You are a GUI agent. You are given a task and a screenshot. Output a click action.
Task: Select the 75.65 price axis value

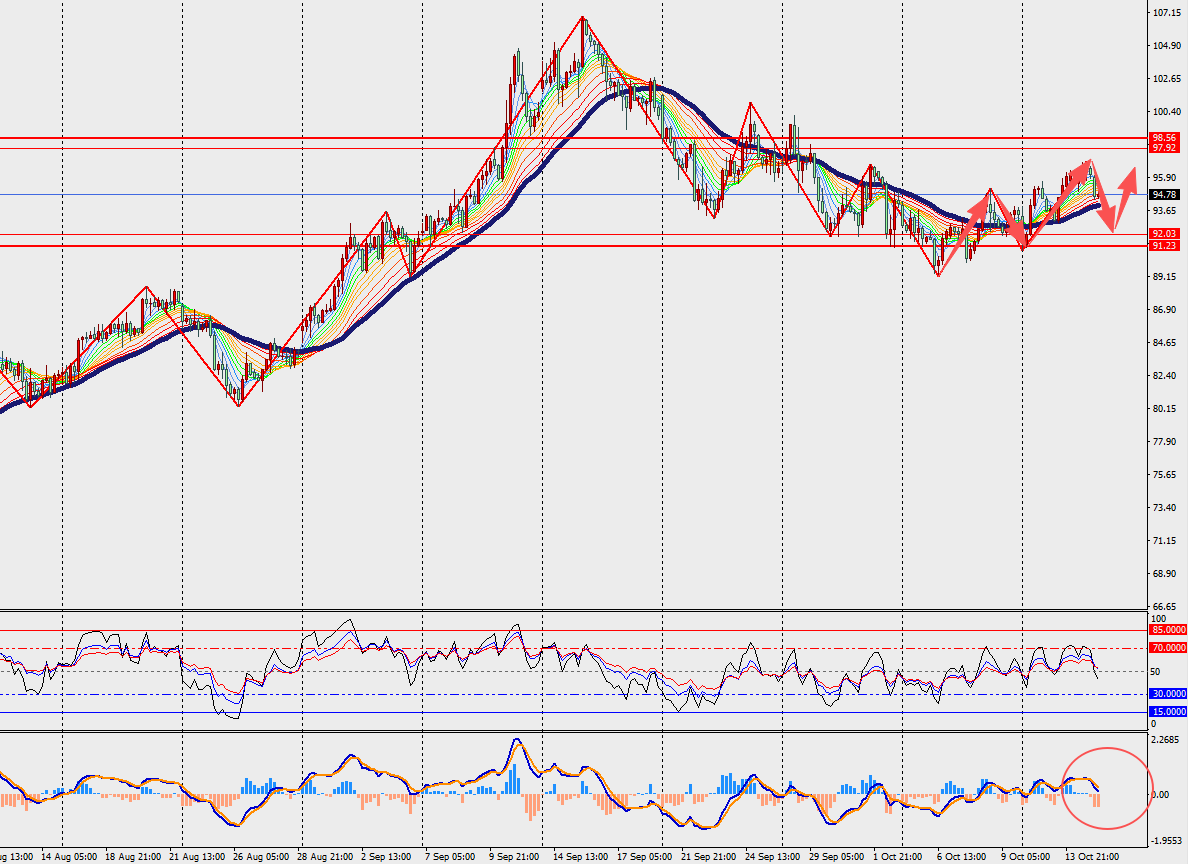coord(1165,475)
